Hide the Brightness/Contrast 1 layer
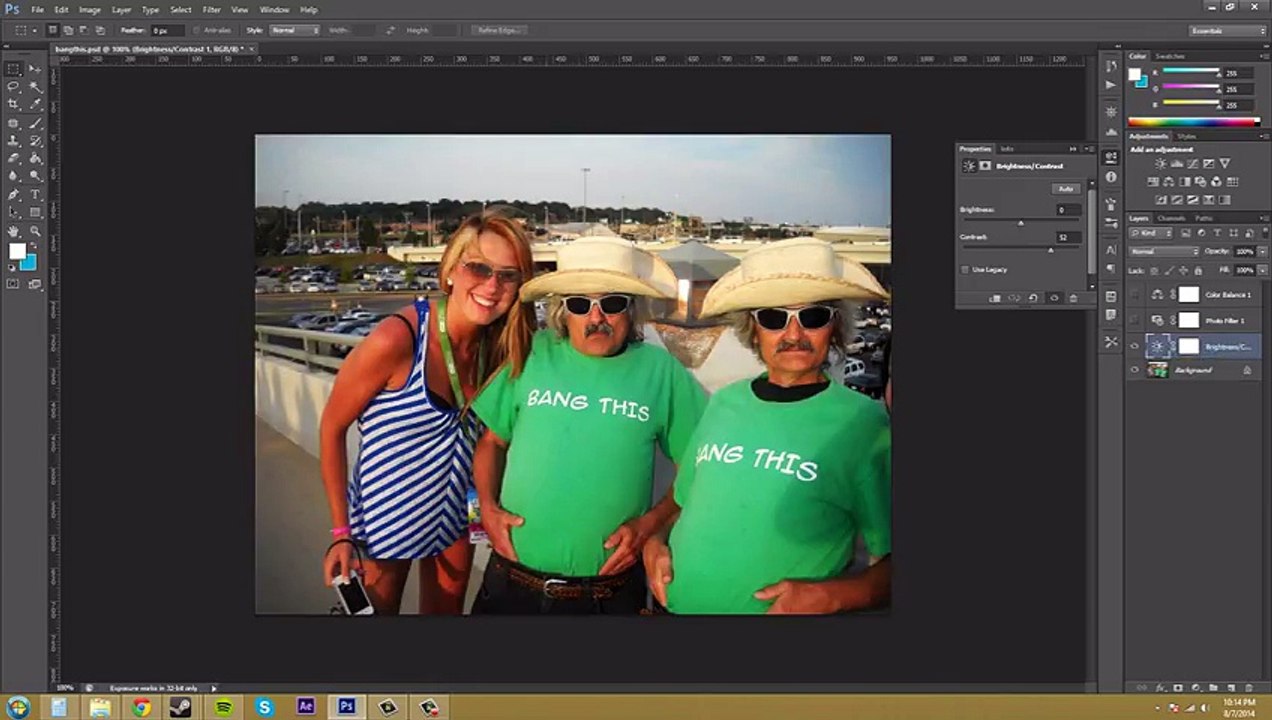Image resolution: width=1272 pixels, height=720 pixels. pos(1134,346)
